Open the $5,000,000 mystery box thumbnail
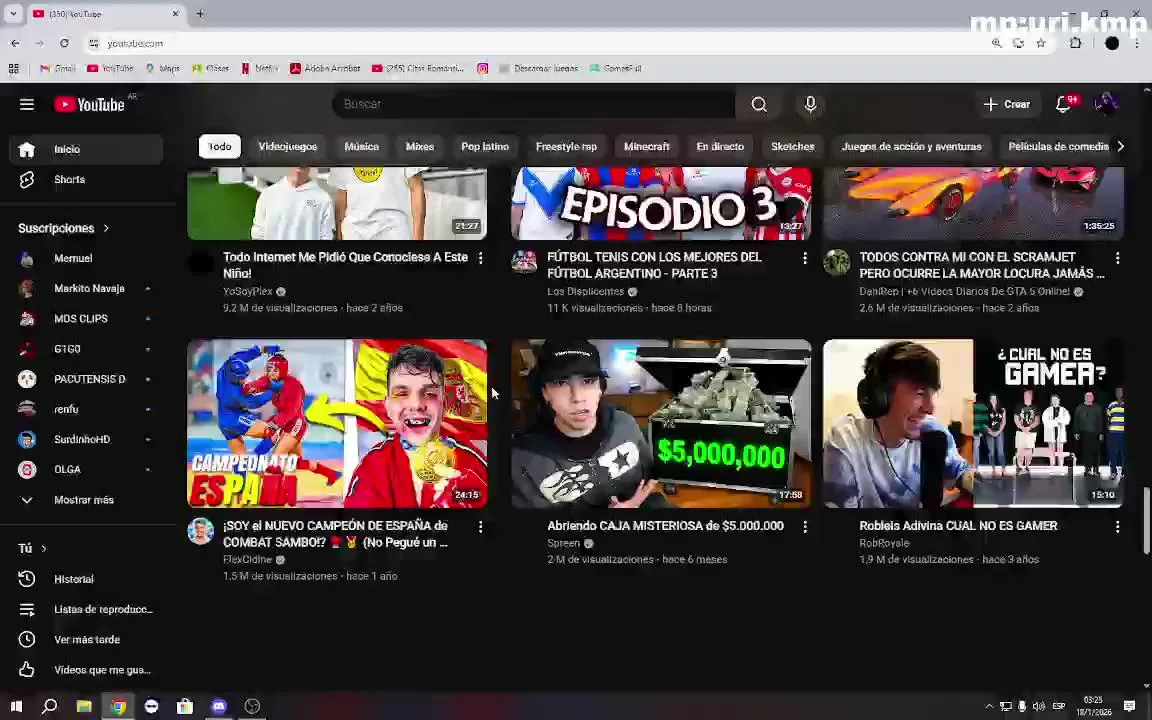1152x720 pixels. click(661, 423)
